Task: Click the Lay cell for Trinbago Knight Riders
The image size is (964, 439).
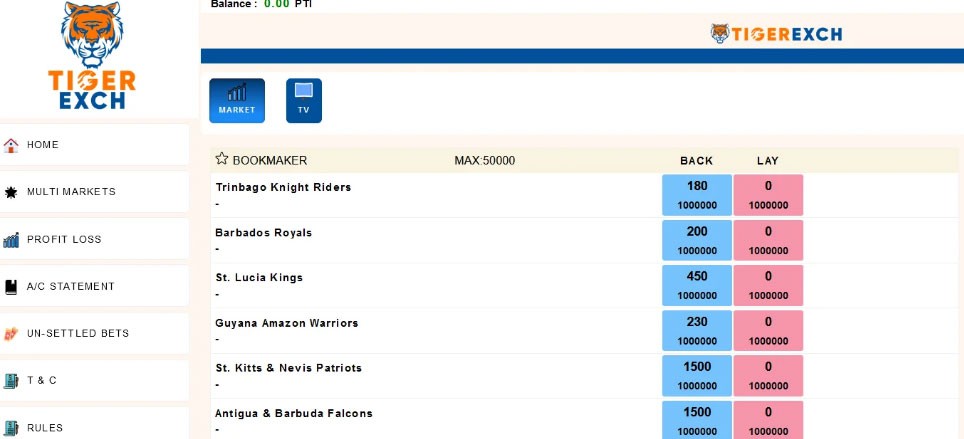Action: pyautogui.click(x=768, y=195)
